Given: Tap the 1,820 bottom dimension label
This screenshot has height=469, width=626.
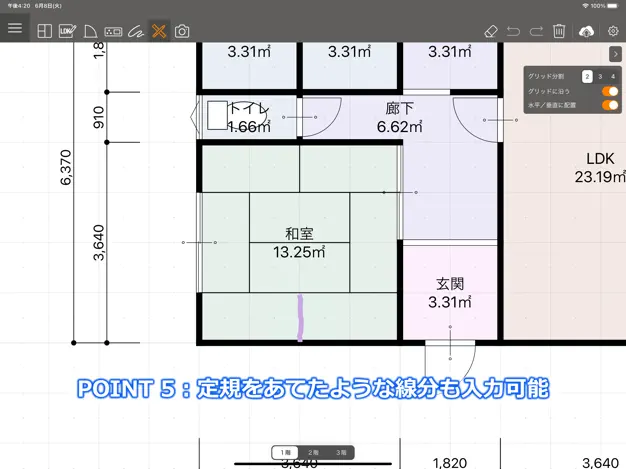Looking at the screenshot, I should click(x=450, y=463).
